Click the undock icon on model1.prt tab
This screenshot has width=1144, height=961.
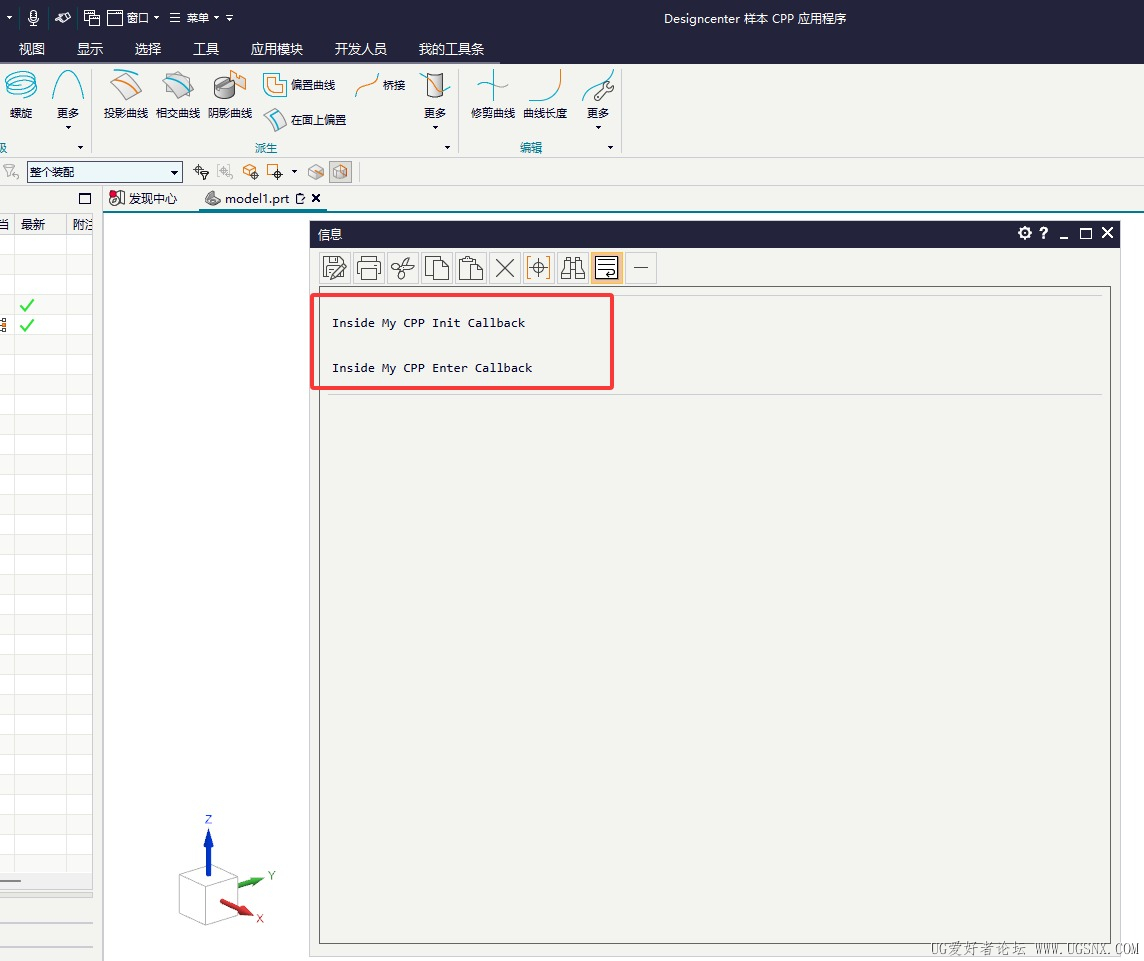[x=300, y=198]
